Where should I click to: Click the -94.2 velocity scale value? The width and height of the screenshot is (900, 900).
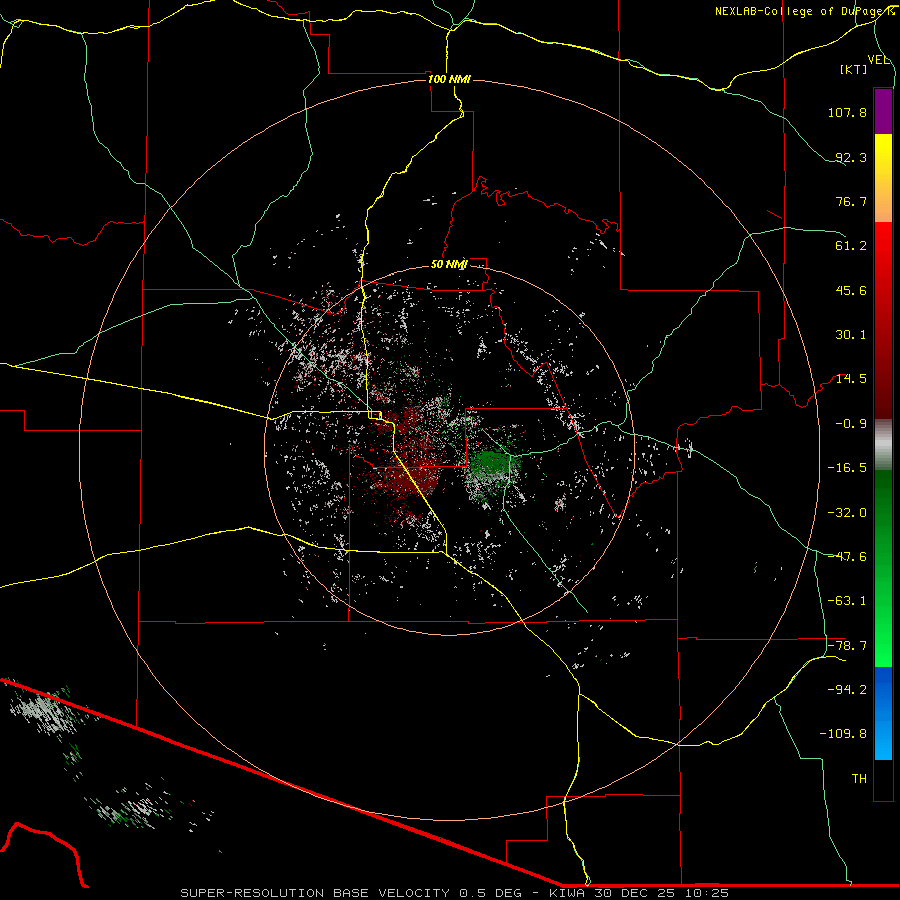pyautogui.click(x=847, y=689)
